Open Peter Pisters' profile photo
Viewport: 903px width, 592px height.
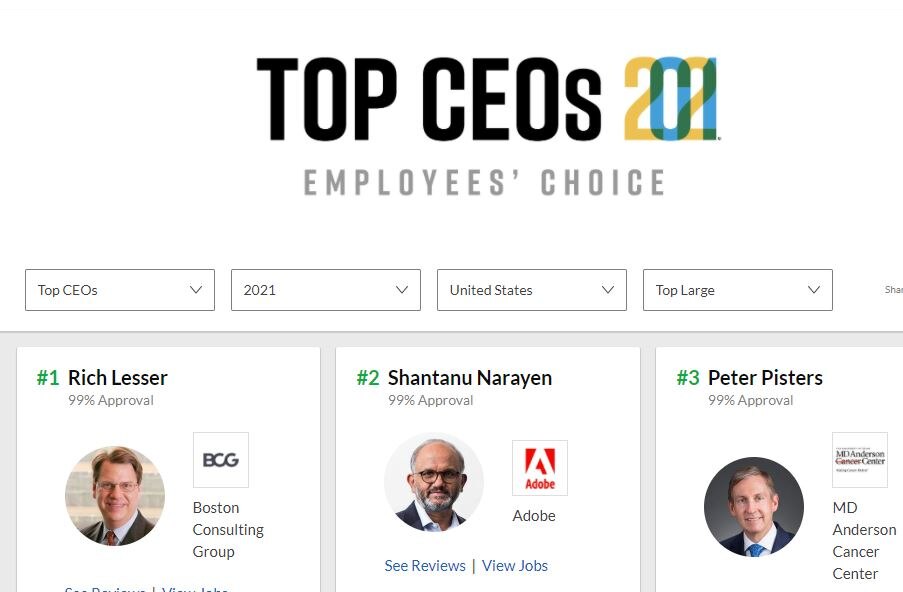pyautogui.click(x=754, y=507)
